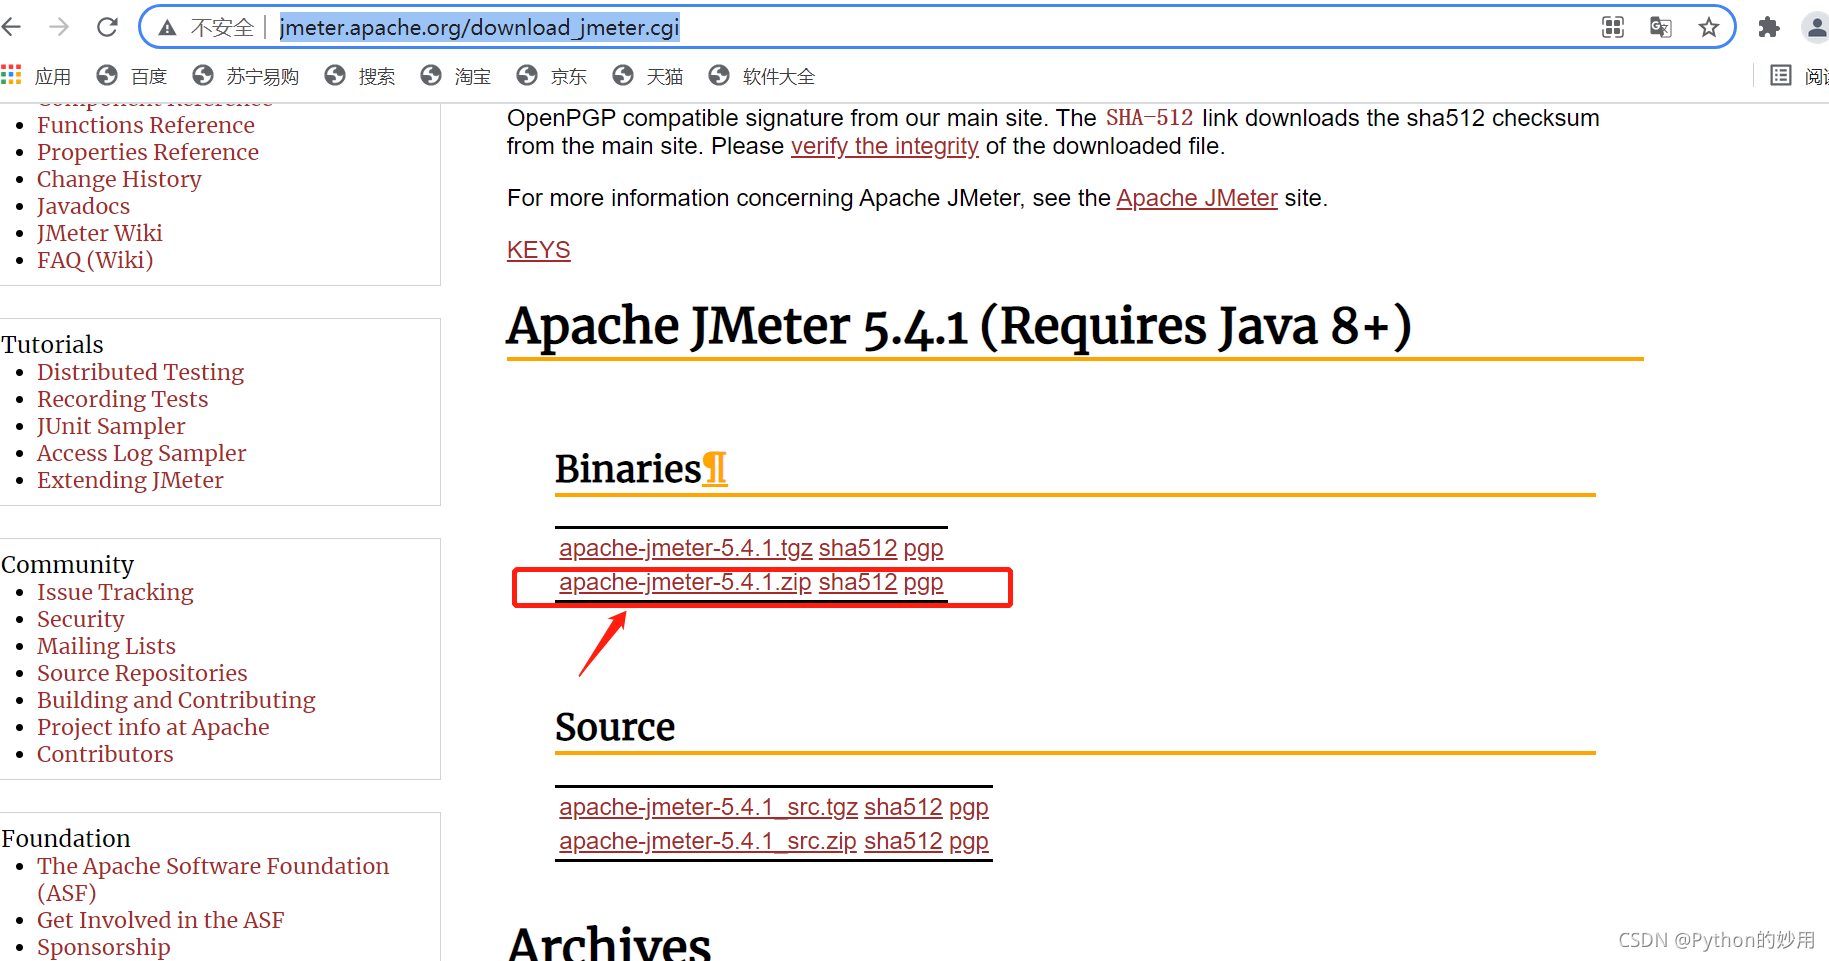Open the Apache JMeter site link
The width and height of the screenshot is (1829, 961).
[1197, 198]
